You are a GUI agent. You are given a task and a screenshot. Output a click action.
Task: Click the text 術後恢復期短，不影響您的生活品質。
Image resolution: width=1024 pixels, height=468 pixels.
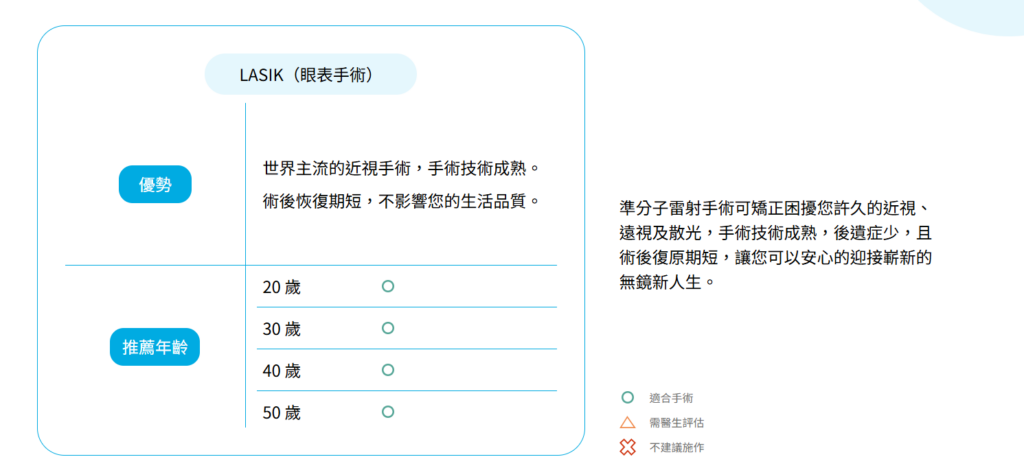pyautogui.click(x=402, y=201)
